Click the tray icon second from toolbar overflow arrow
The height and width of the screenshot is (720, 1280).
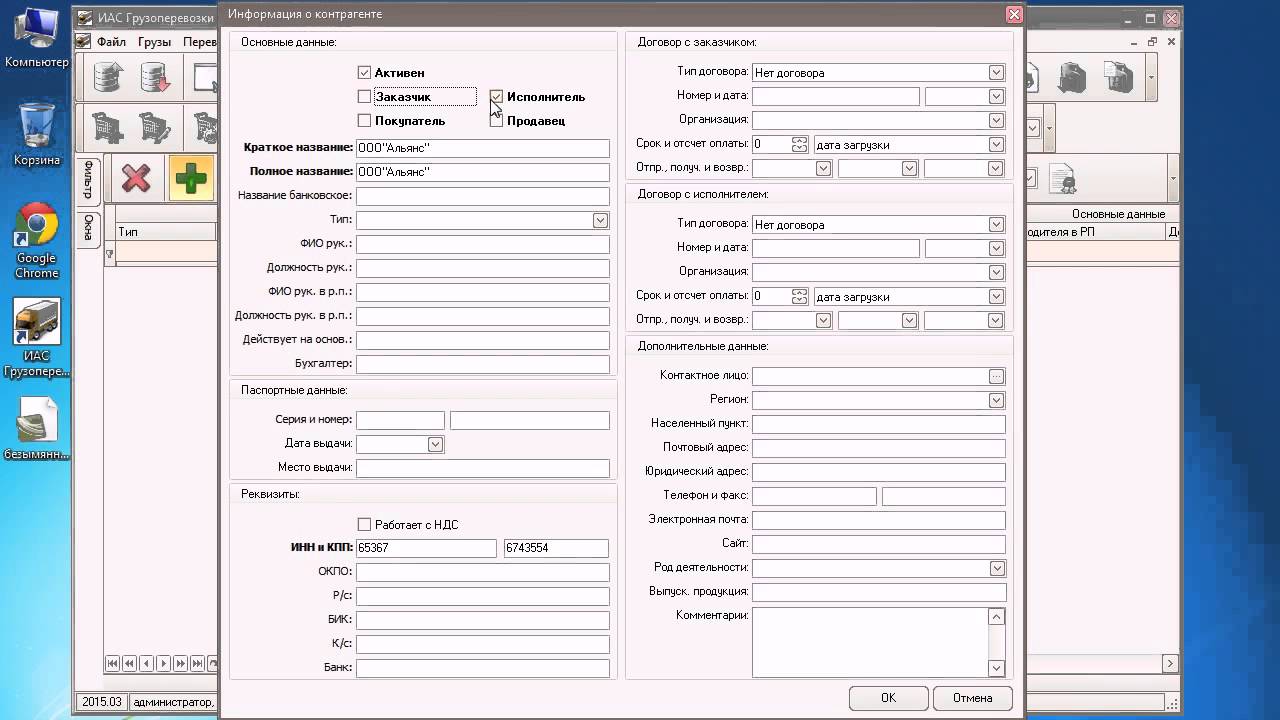coord(1073,78)
